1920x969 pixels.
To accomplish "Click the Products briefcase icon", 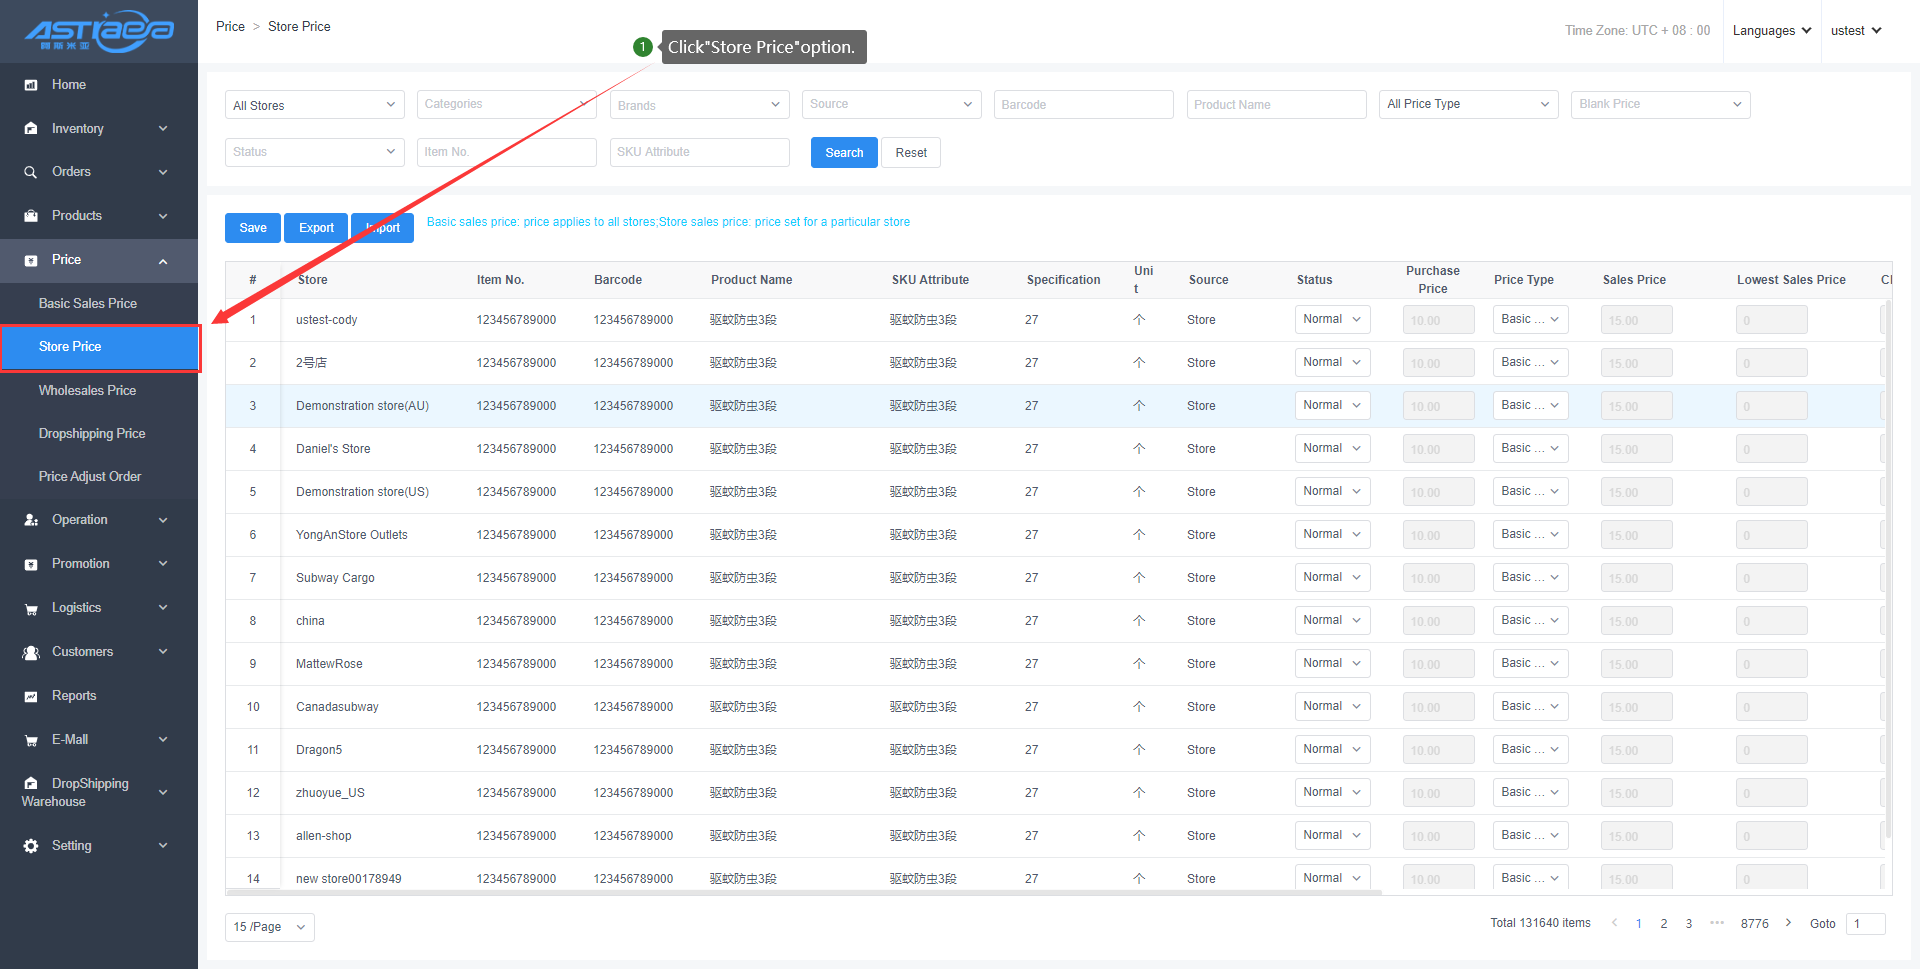I will (31, 216).
